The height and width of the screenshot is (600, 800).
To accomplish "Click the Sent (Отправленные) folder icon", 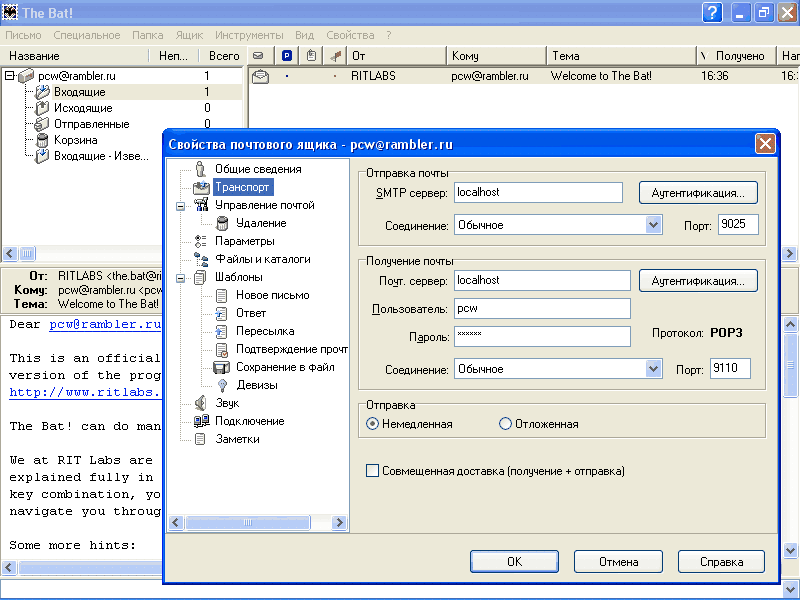I will pyautogui.click(x=41, y=124).
